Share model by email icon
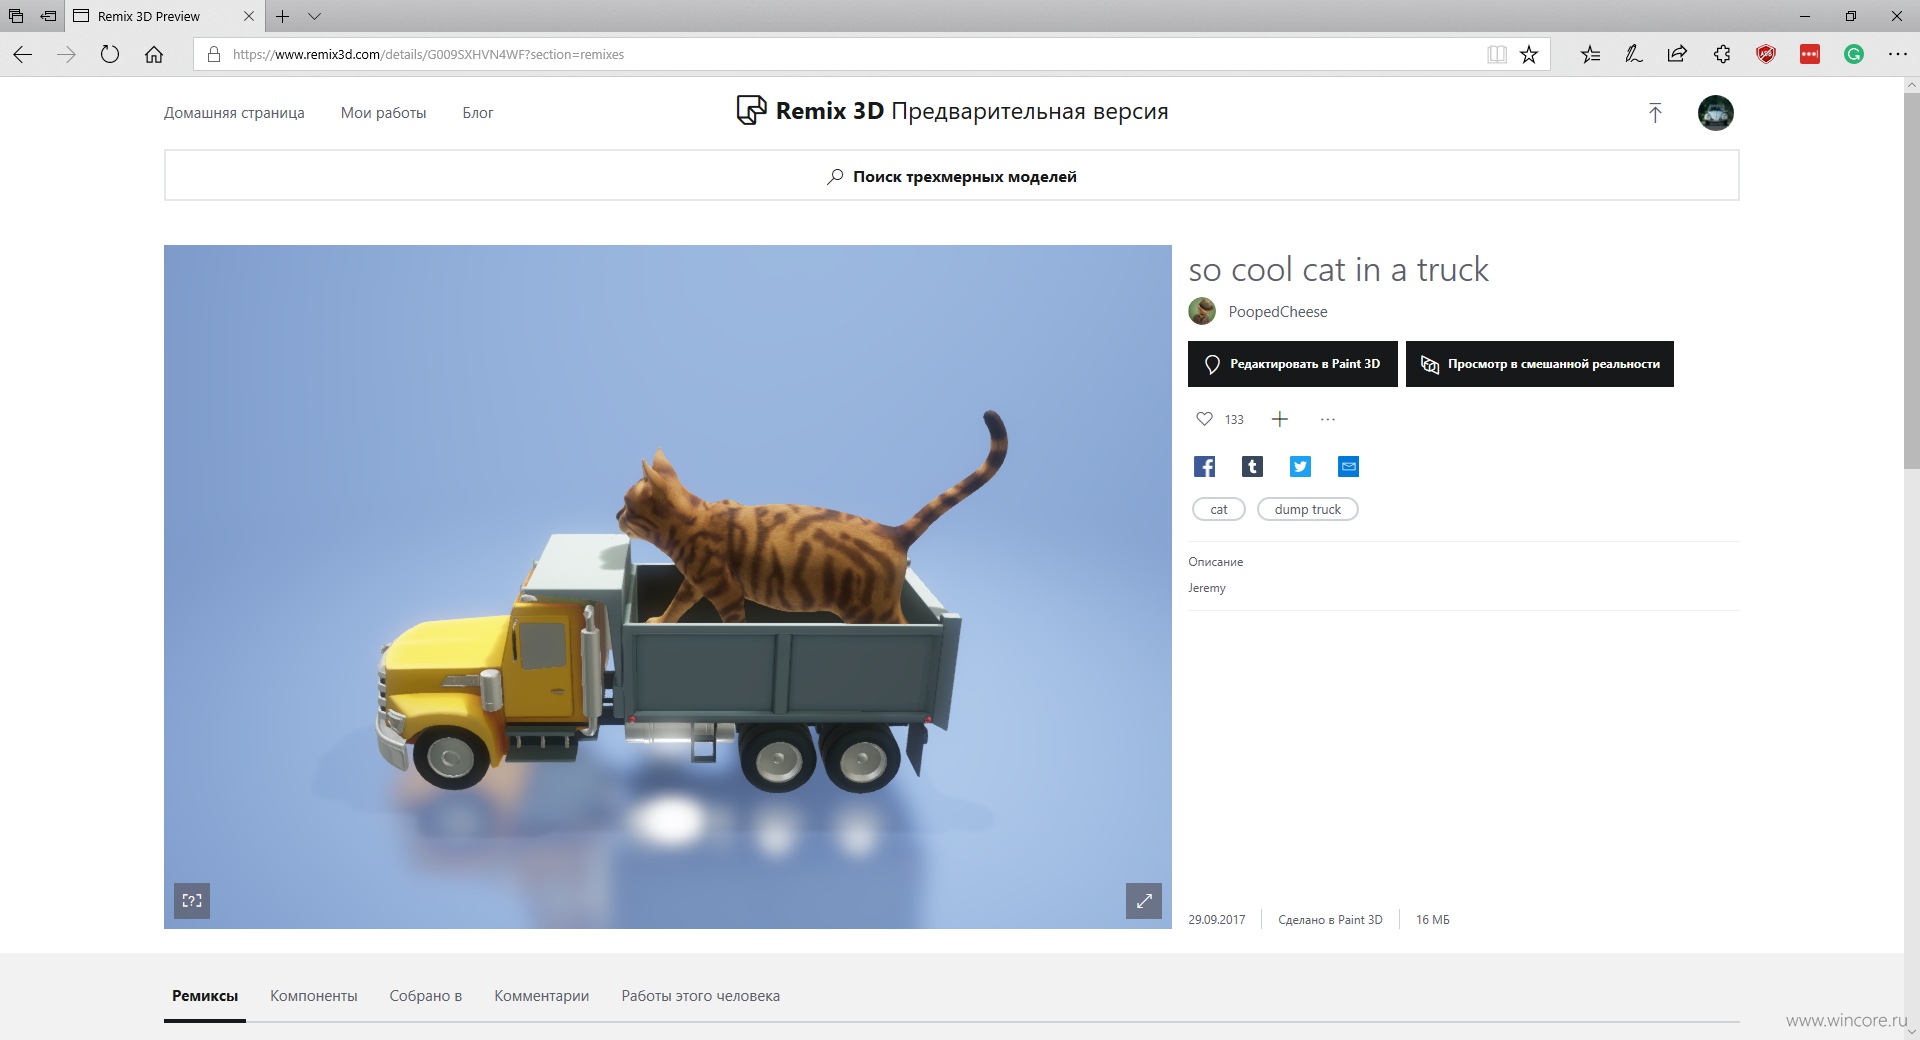This screenshot has width=1920, height=1040. (1348, 466)
